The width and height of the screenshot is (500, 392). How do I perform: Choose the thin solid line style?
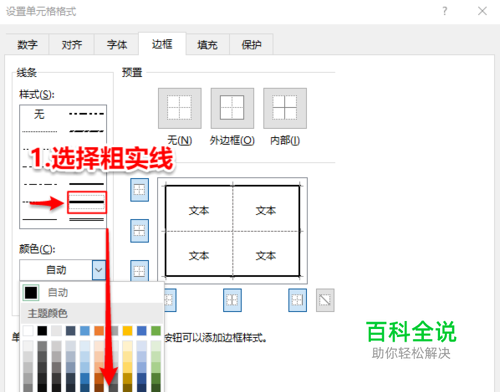pos(40,220)
